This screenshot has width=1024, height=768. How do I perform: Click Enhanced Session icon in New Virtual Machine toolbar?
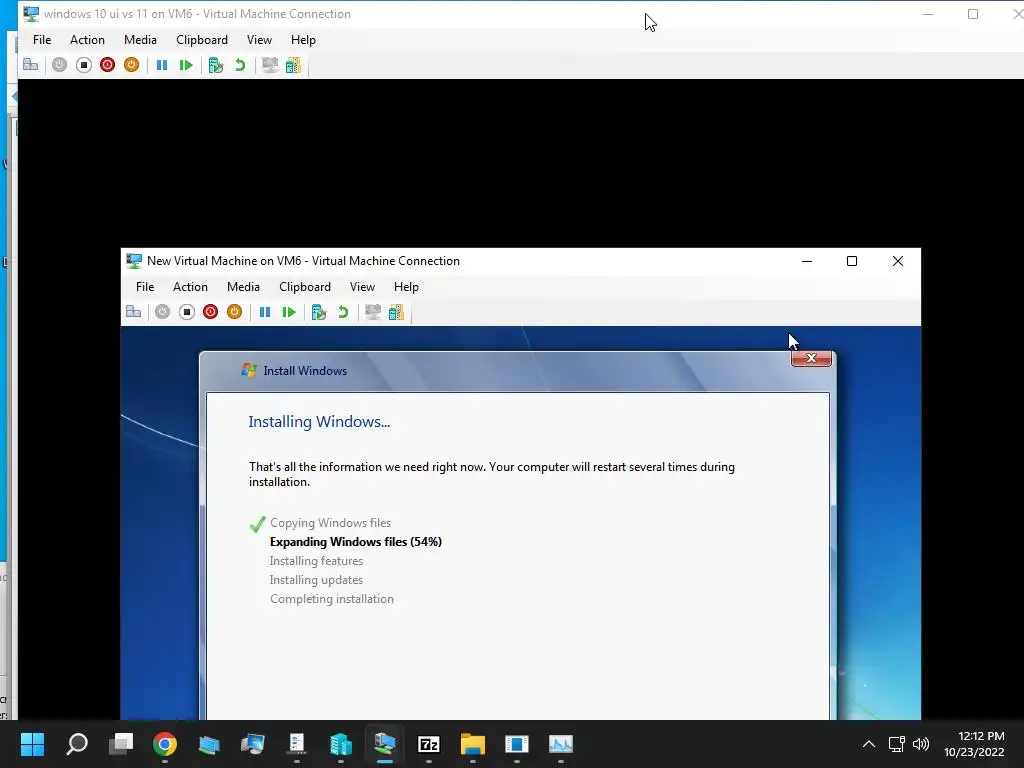[x=373, y=312]
